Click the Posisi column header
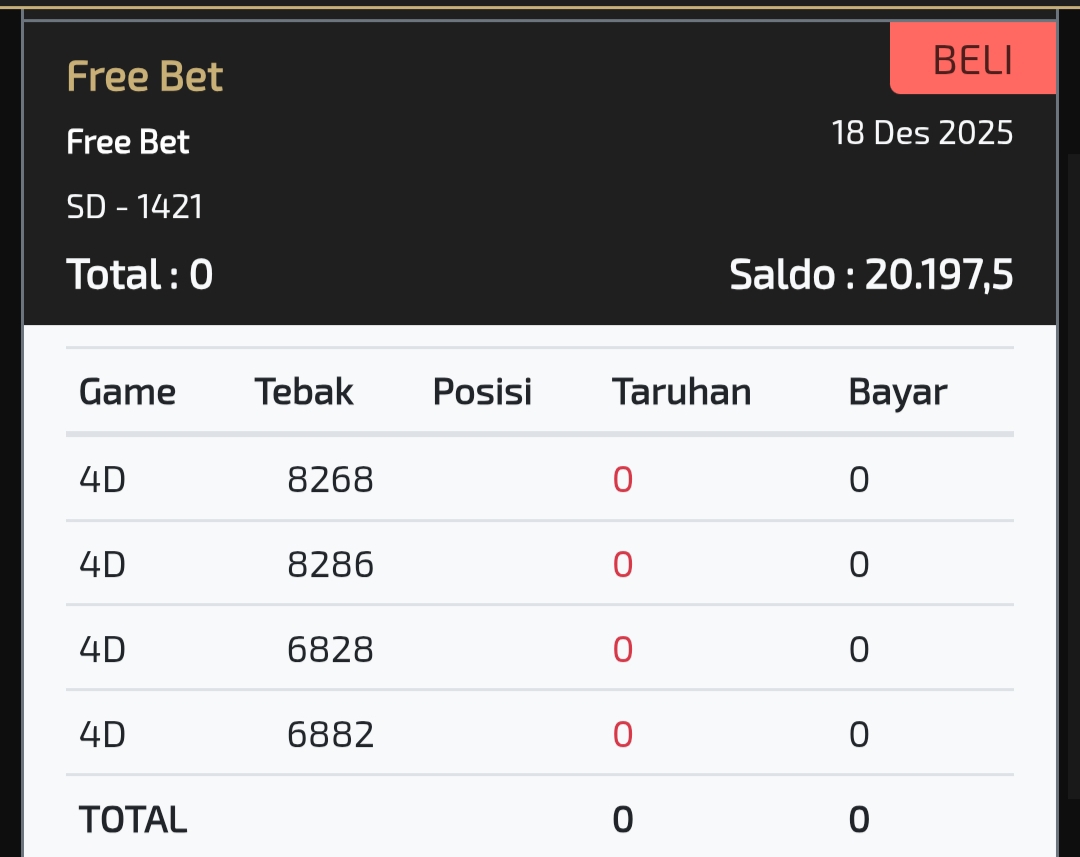The height and width of the screenshot is (857, 1080). point(482,392)
